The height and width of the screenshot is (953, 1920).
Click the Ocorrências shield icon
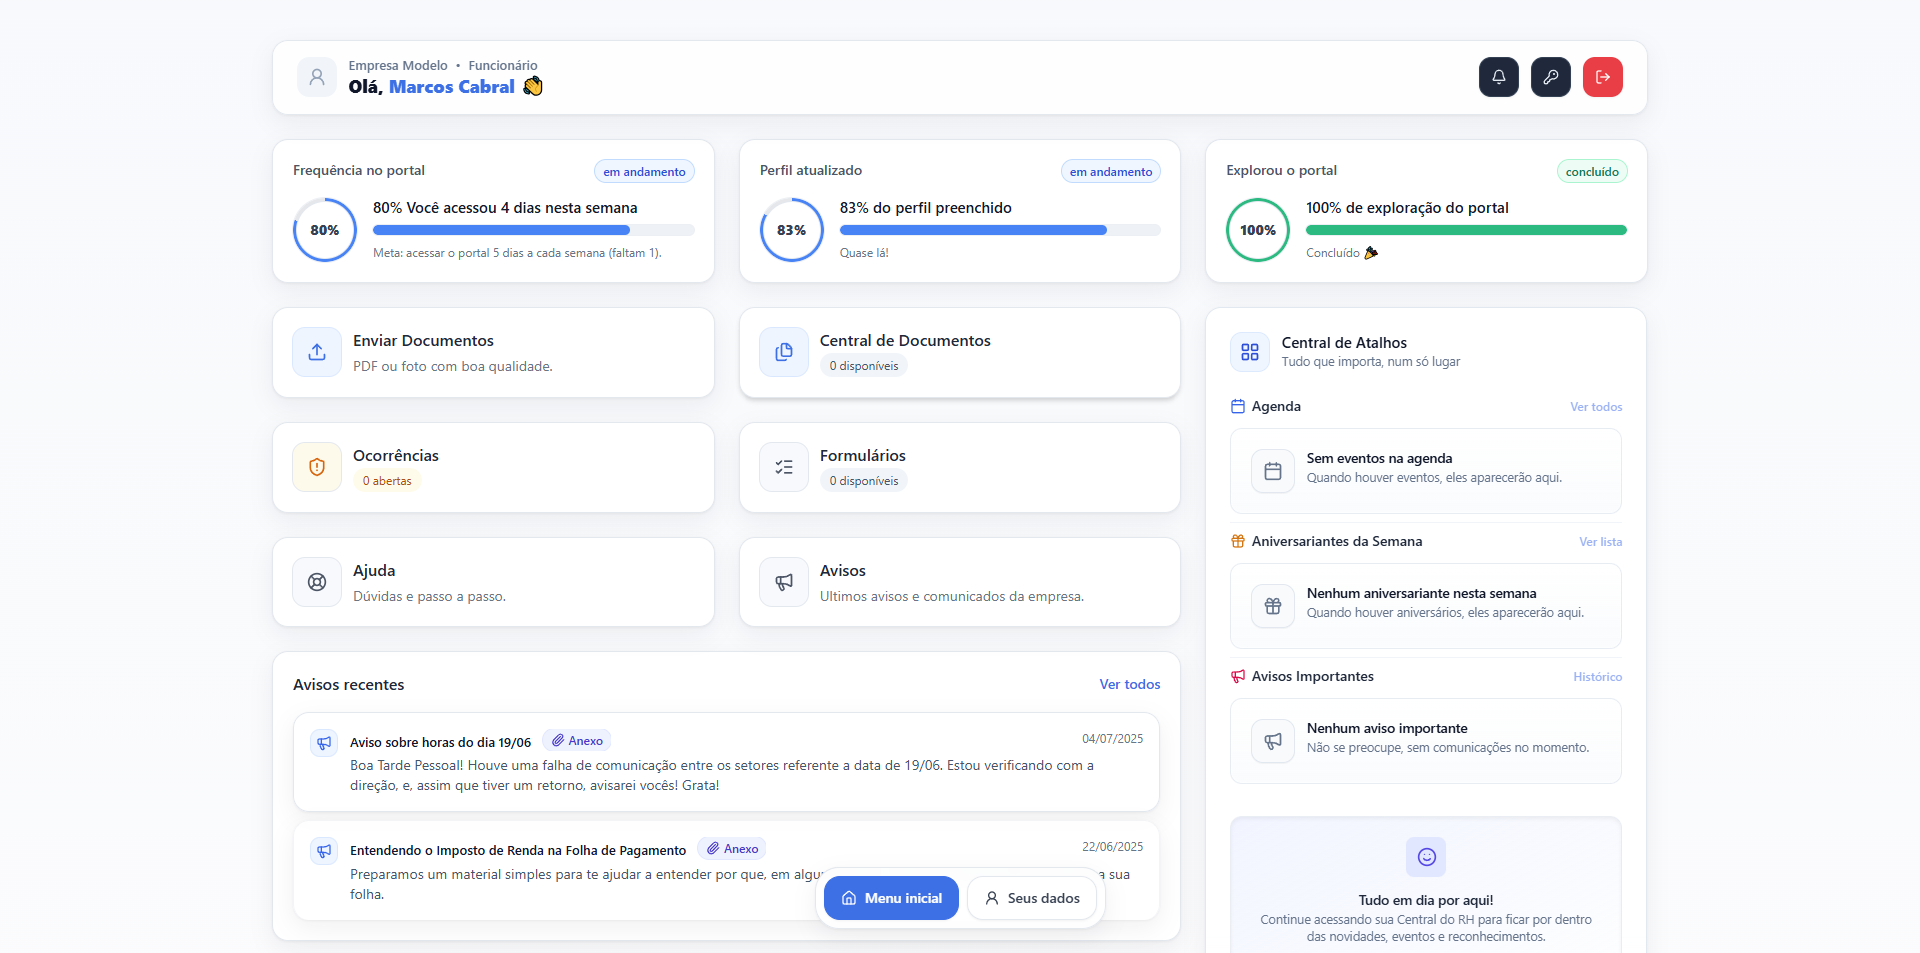[x=316, y=467]
